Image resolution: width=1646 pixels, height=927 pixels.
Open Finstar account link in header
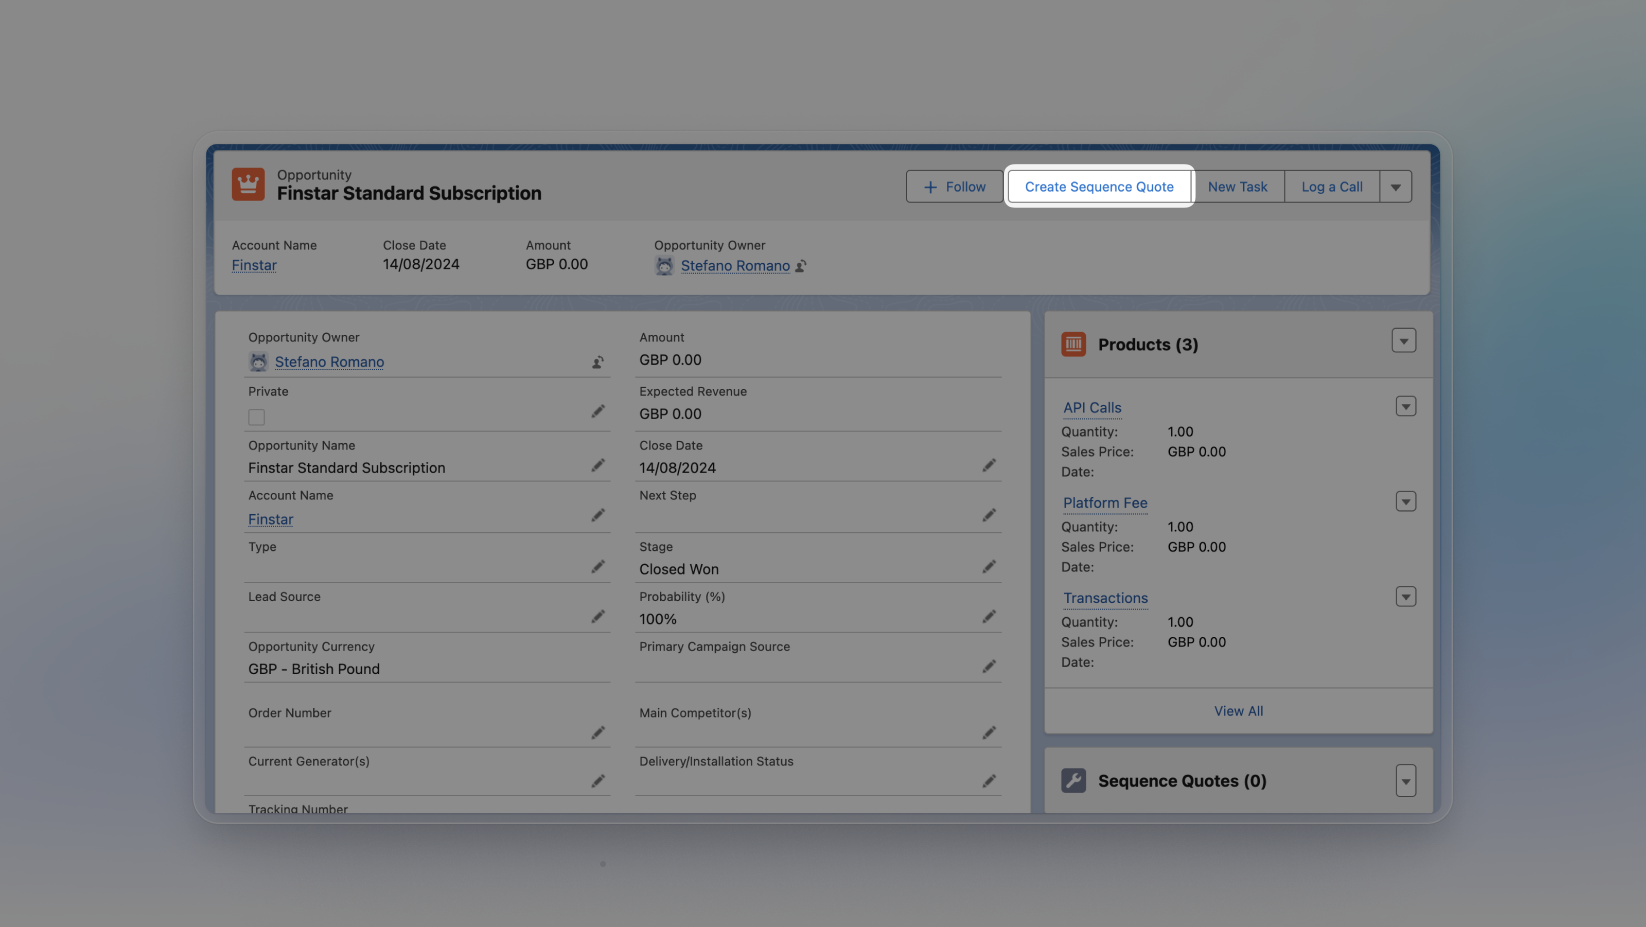(x=254, y=265)
